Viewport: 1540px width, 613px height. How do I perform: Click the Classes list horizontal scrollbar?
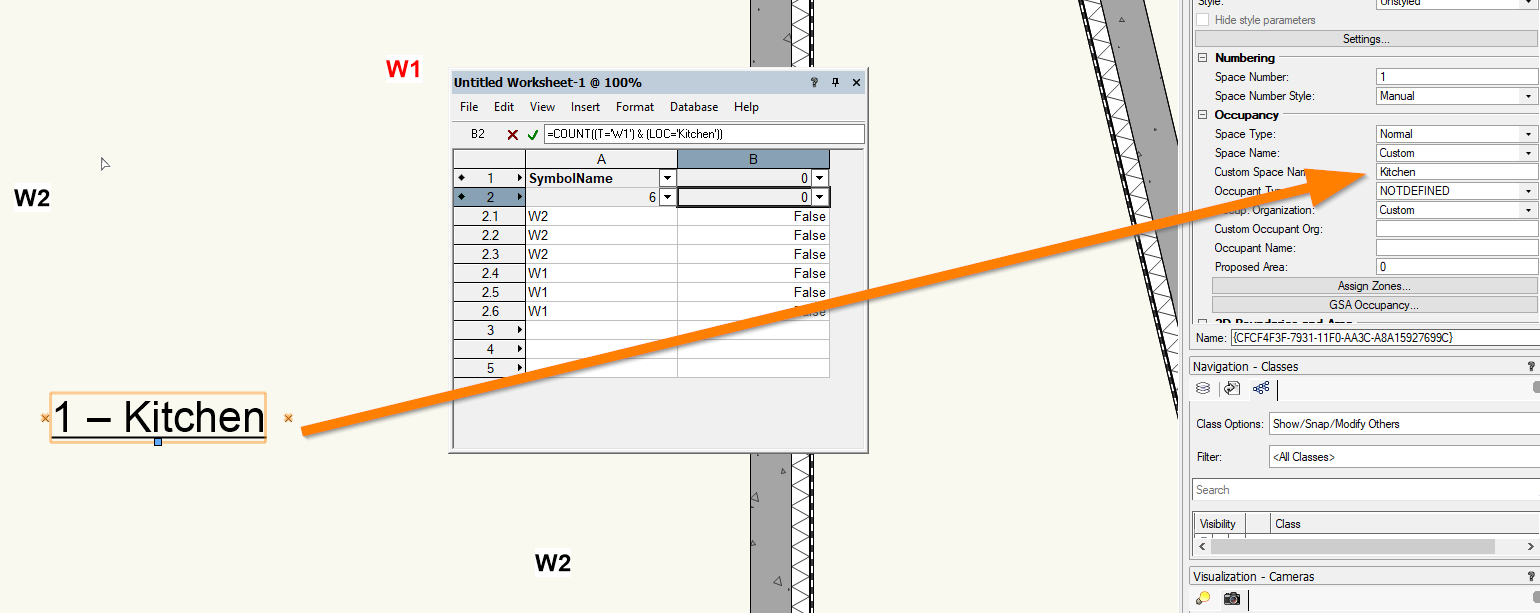[1352, 547]
